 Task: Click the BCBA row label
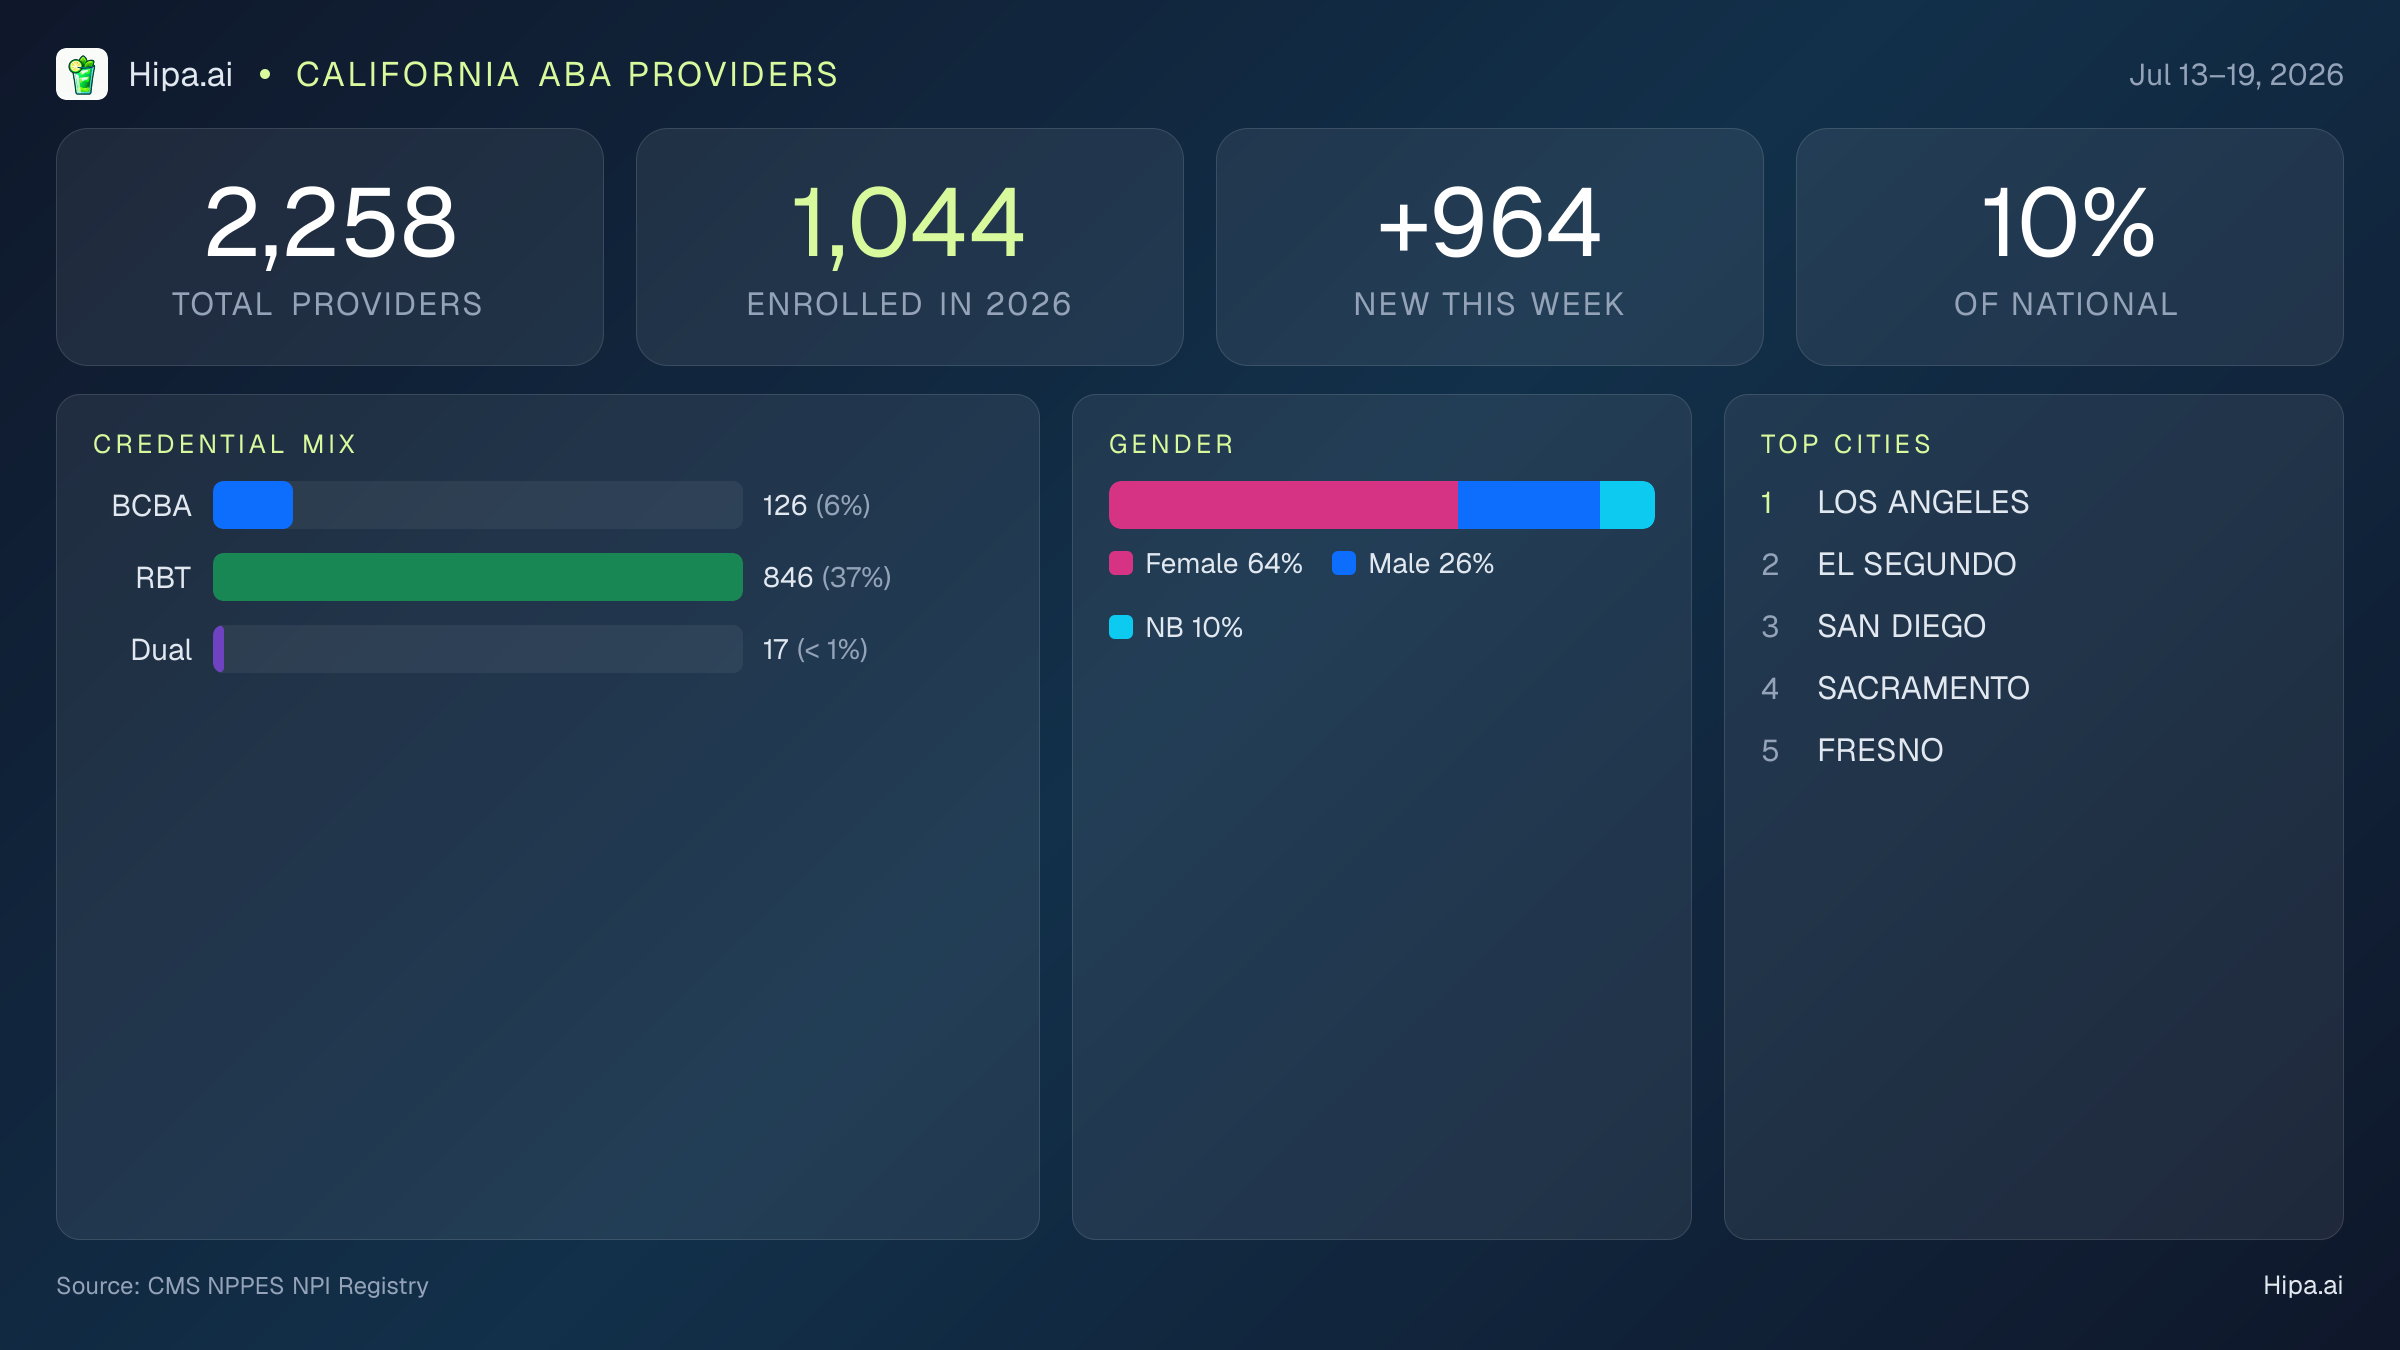point(151,506)
